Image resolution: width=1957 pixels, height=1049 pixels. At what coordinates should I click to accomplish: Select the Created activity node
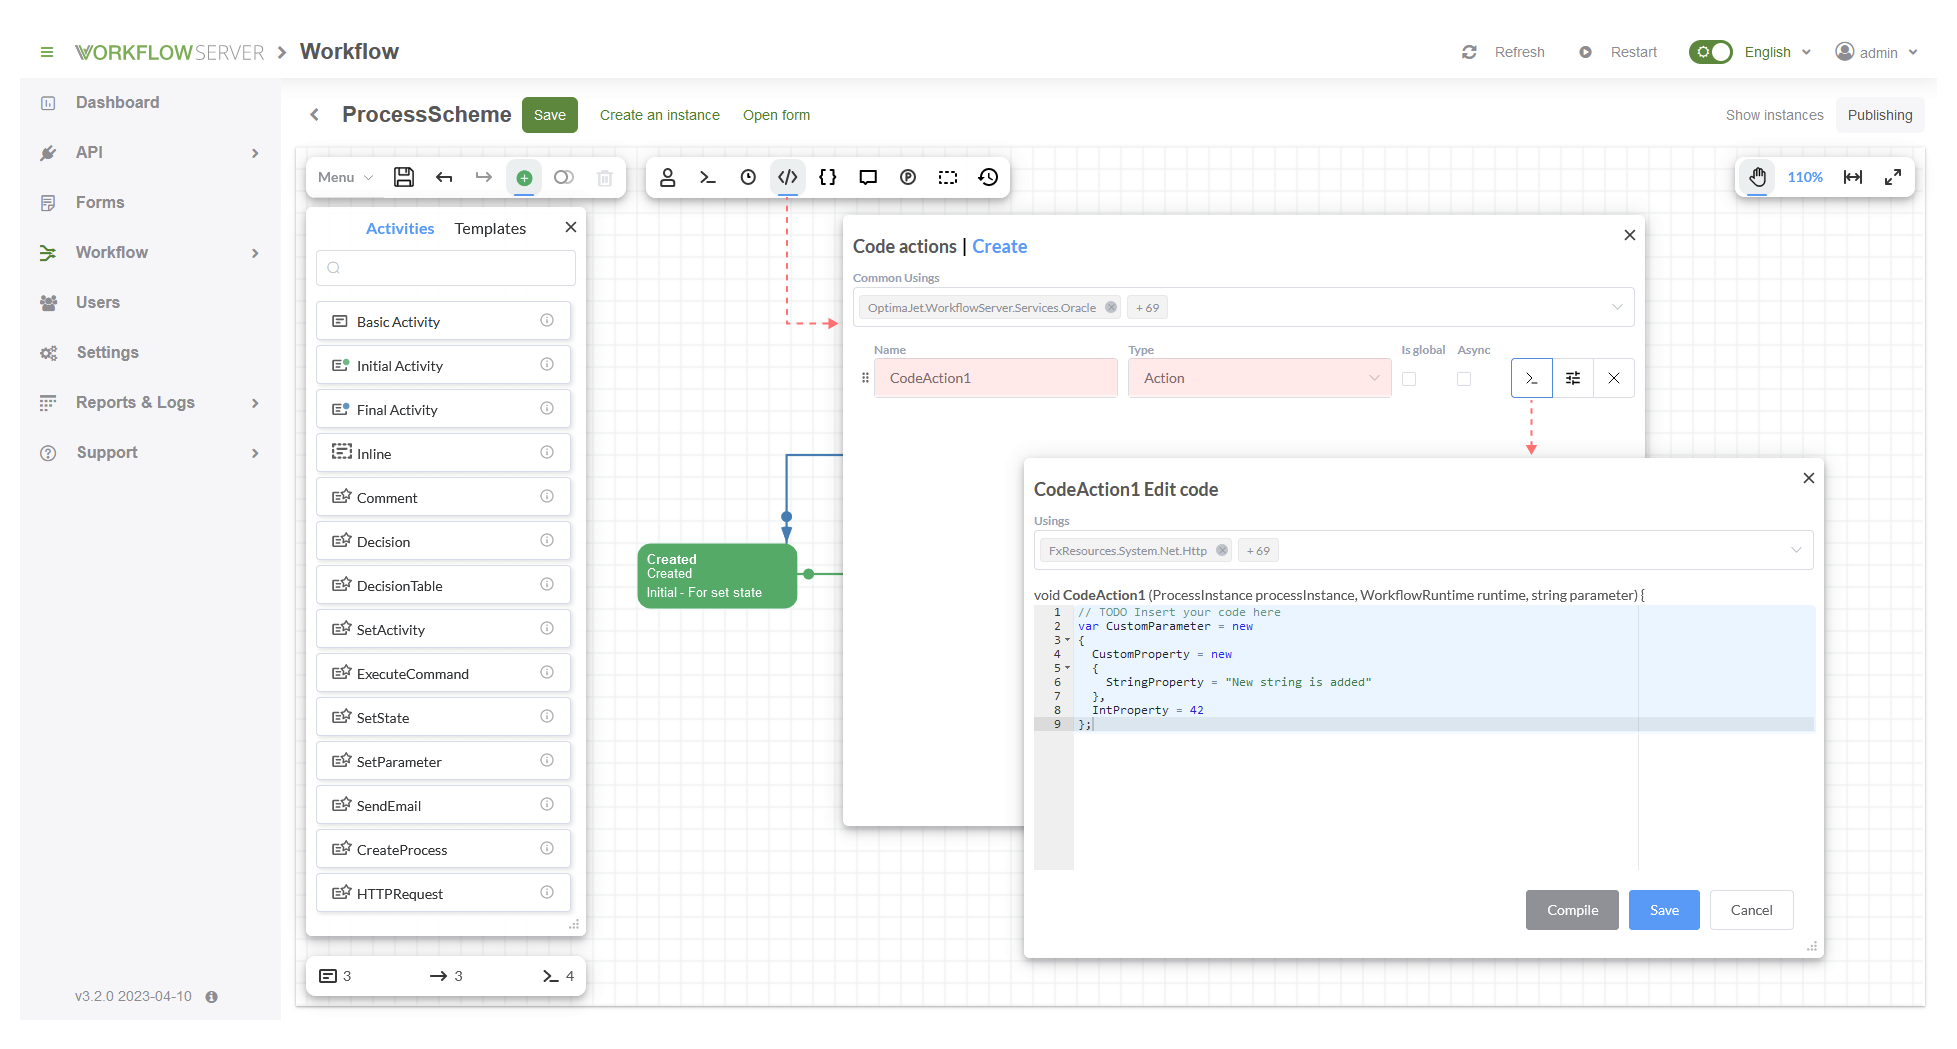[x=717, y=575]
